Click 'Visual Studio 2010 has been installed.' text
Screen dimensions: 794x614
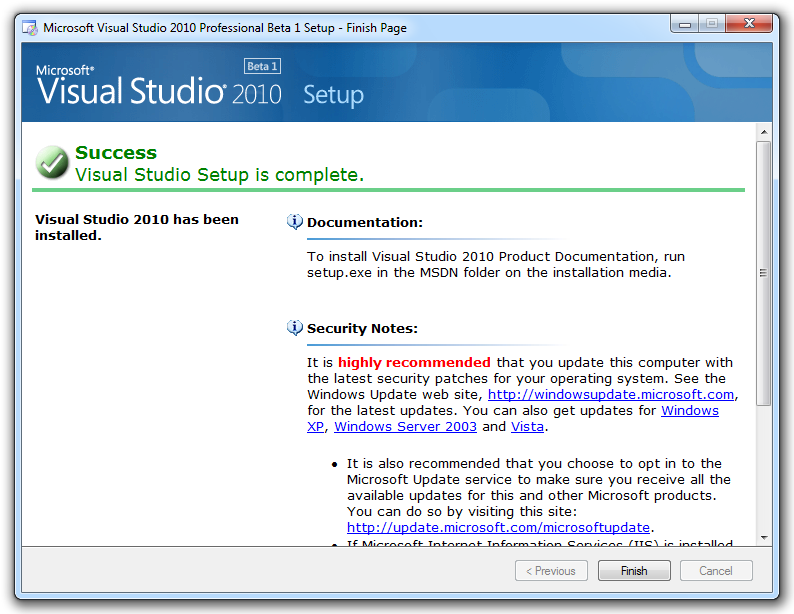coord(137,227)
